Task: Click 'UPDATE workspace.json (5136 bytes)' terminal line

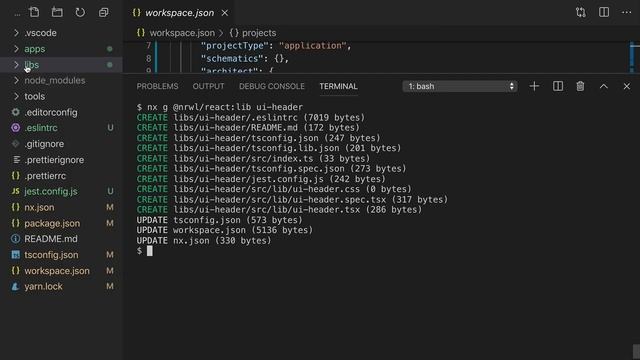Action: [x=224, y=230]
